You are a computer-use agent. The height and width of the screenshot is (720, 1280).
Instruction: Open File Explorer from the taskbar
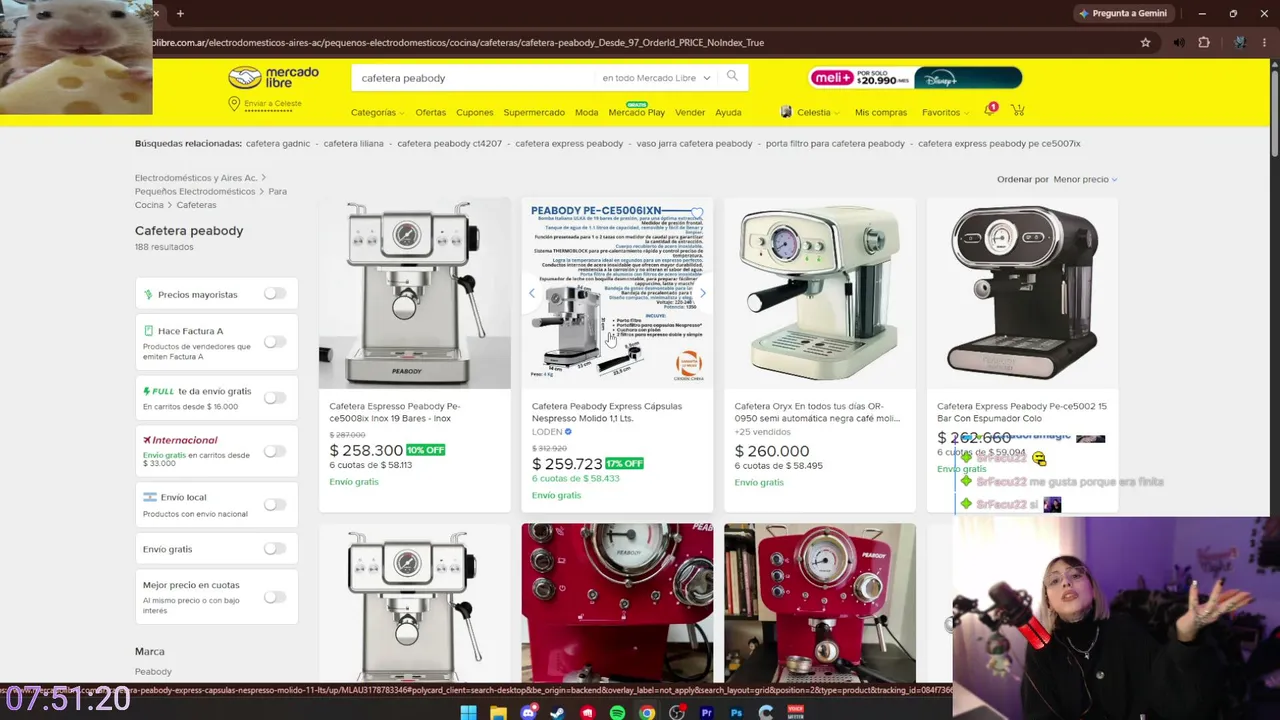498,712
